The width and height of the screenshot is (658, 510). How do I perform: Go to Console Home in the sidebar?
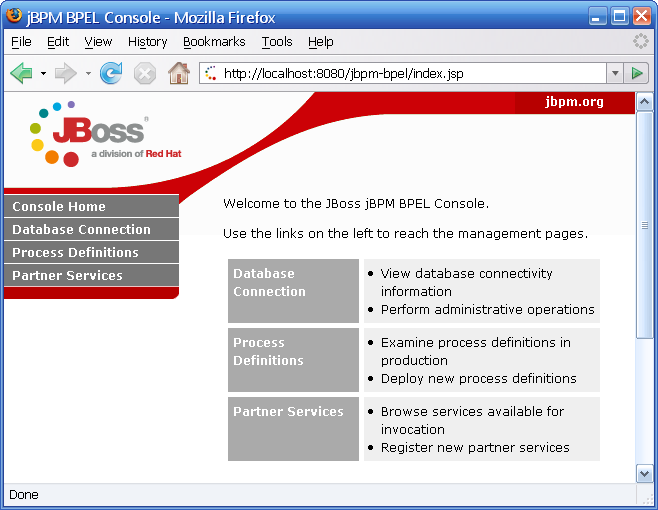[91, 206]
